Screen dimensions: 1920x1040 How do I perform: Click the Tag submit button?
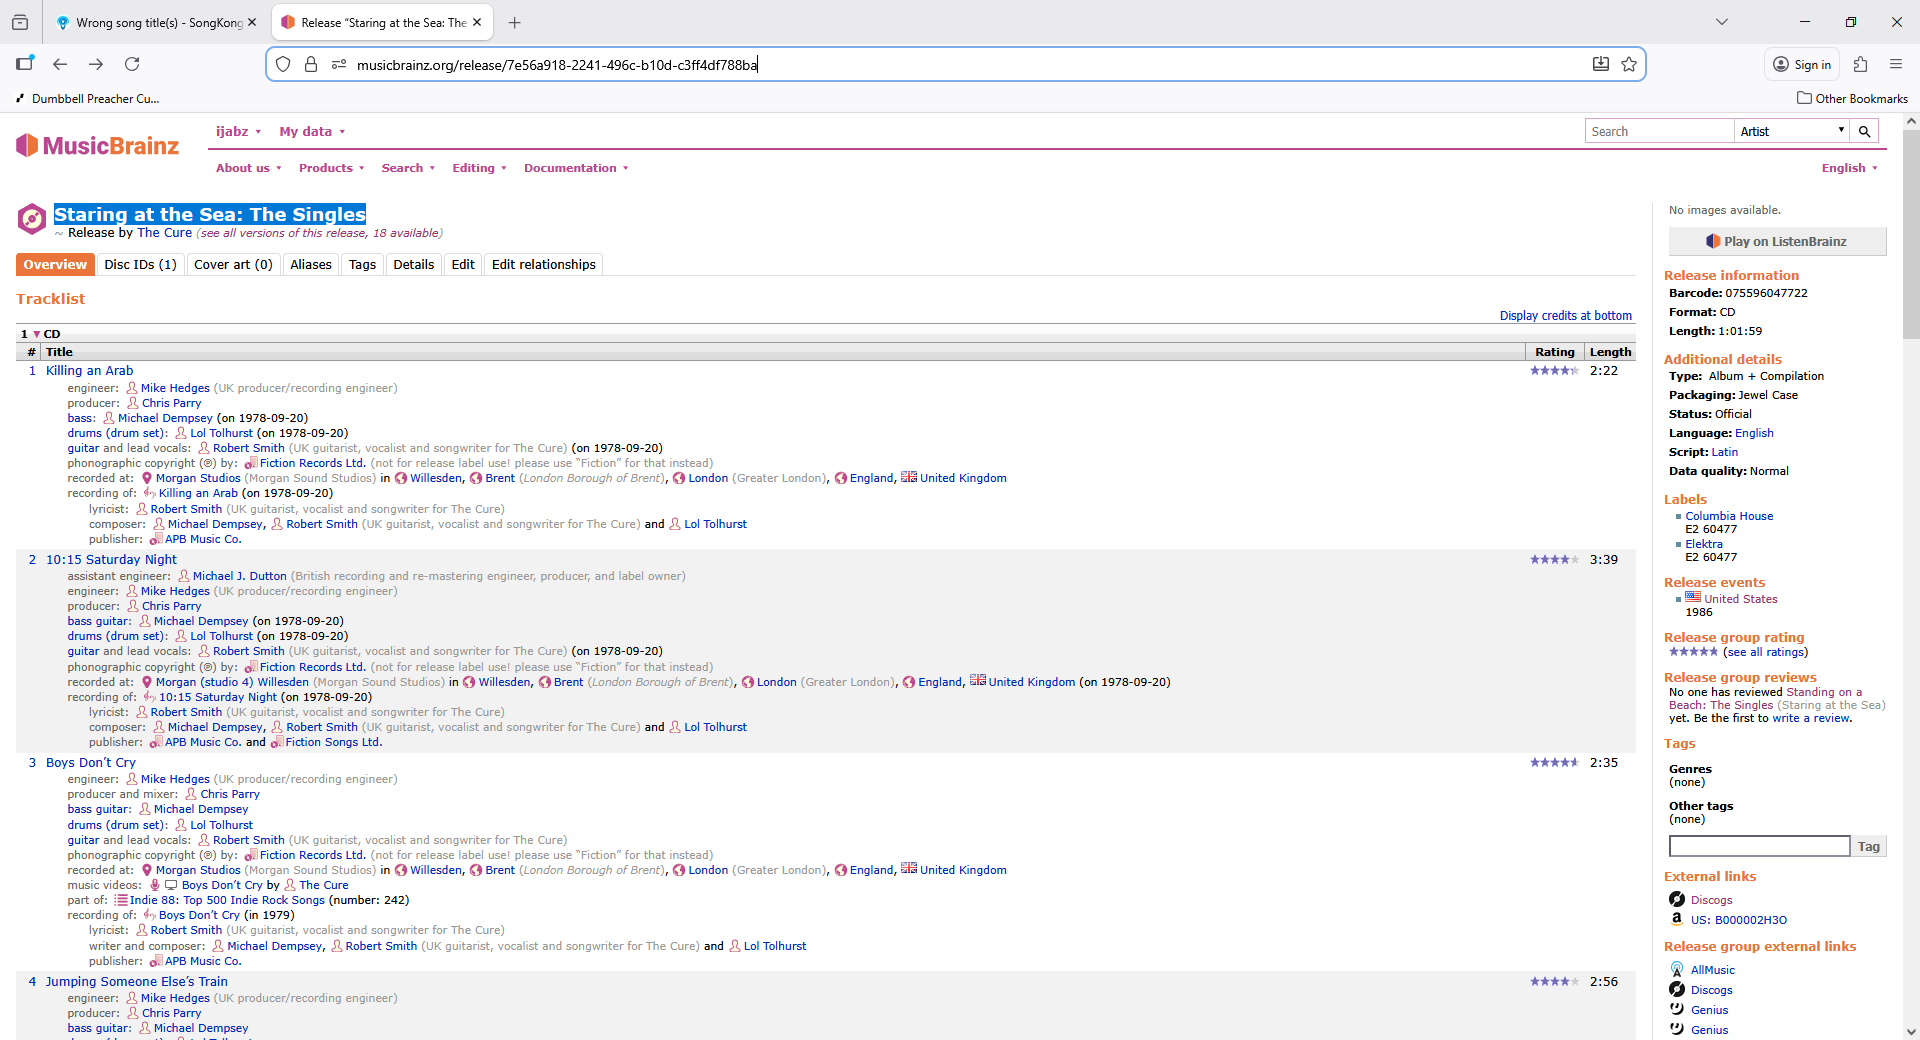(1868, 847)
